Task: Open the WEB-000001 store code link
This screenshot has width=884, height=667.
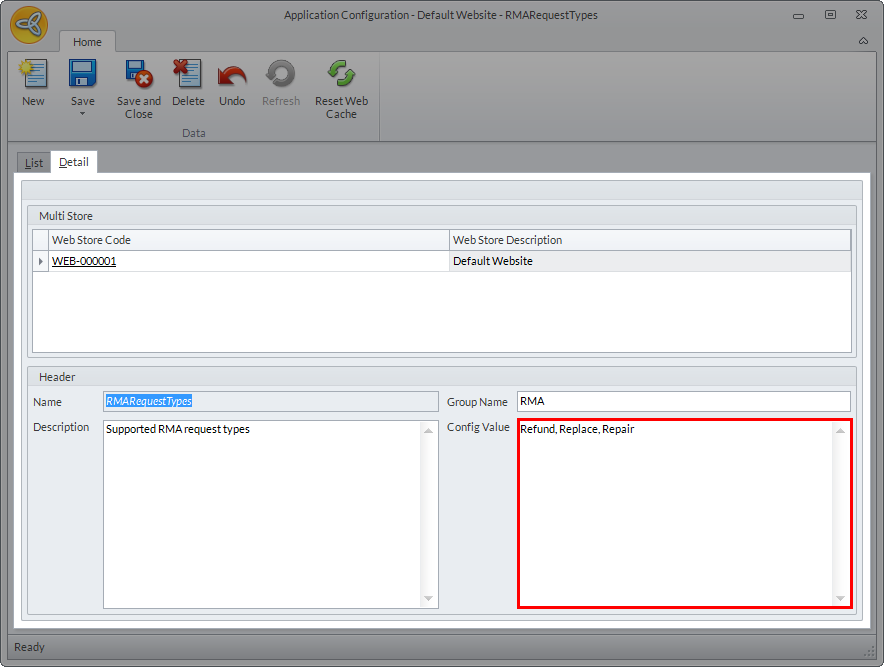Action: coord(84,261)
